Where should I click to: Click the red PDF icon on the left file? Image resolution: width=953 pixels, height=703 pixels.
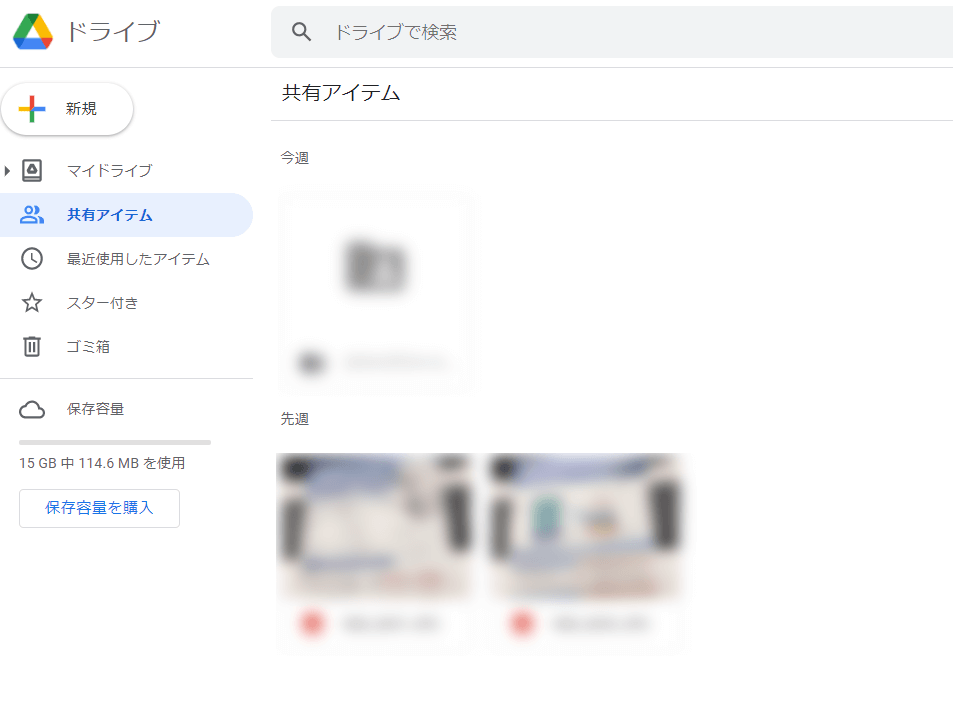coord(312,623)
